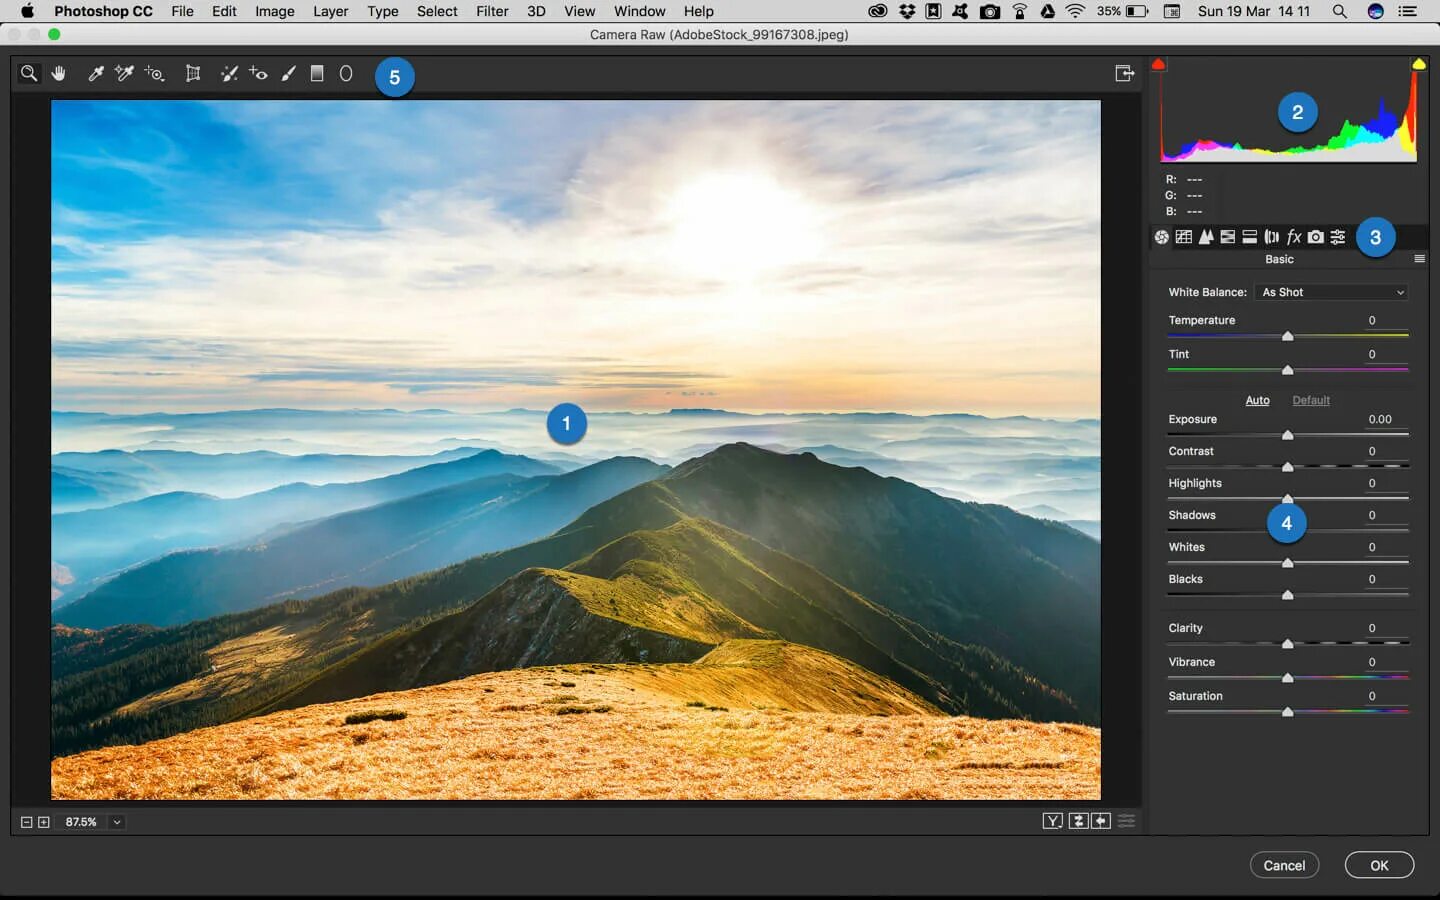The image size is (1440, 900).
Task: Click the 87.5% zoom level field
Action: click(x=81, y=822)
